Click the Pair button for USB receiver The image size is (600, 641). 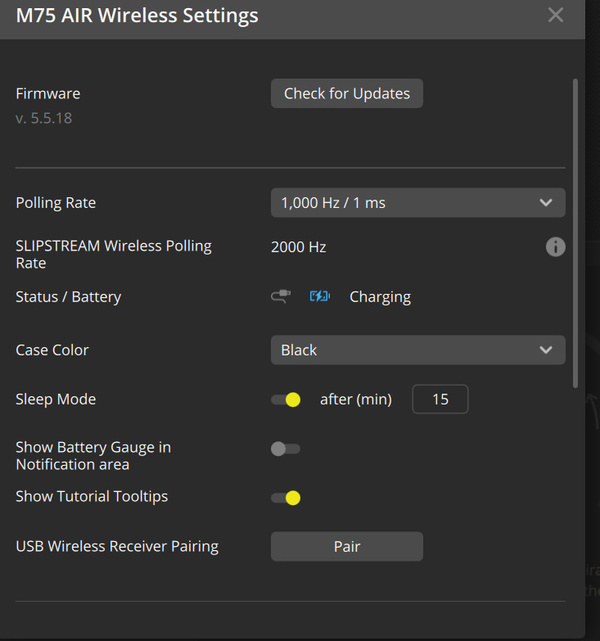click(347, 547)
